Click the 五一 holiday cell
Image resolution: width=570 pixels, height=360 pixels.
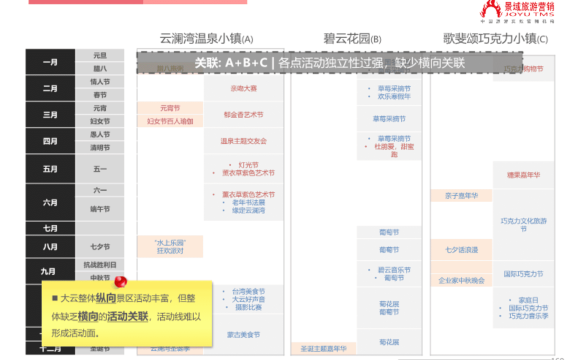point(100,169)
